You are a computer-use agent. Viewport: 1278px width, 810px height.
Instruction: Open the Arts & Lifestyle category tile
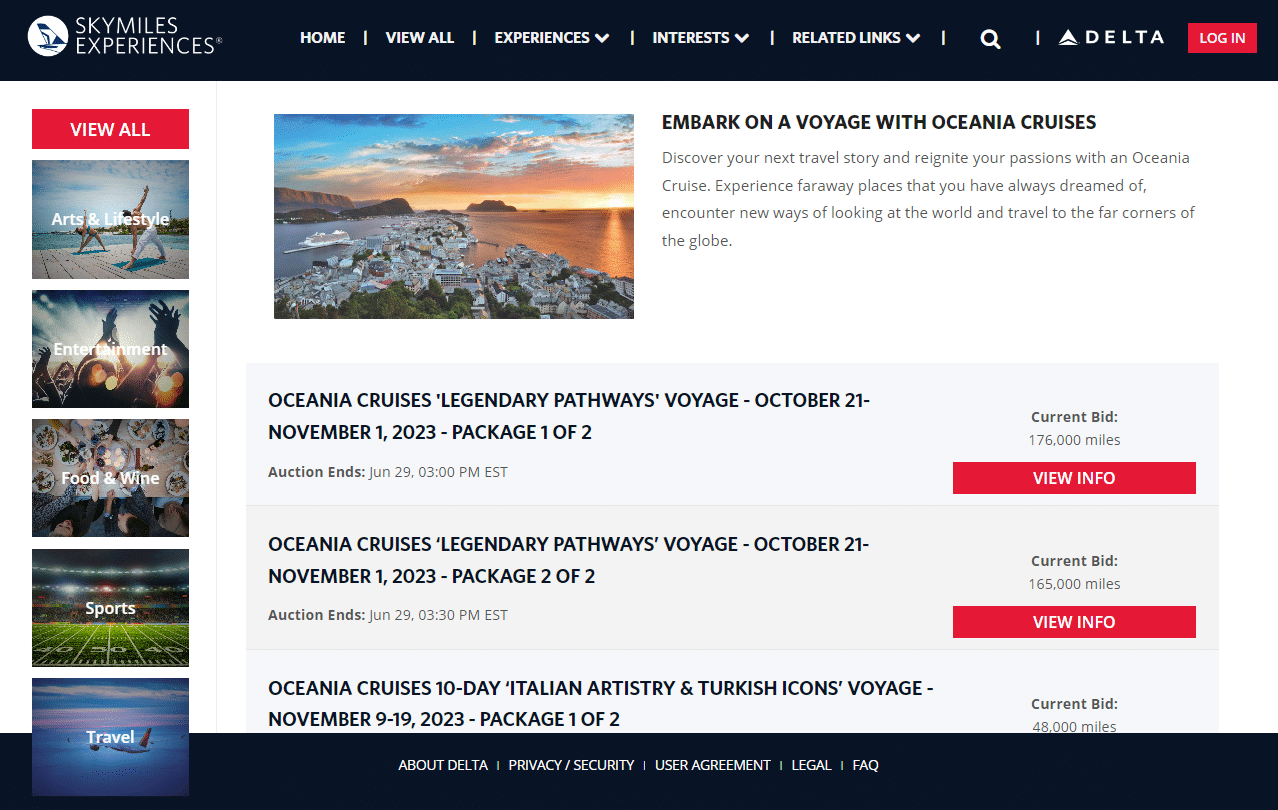(110, 220)
